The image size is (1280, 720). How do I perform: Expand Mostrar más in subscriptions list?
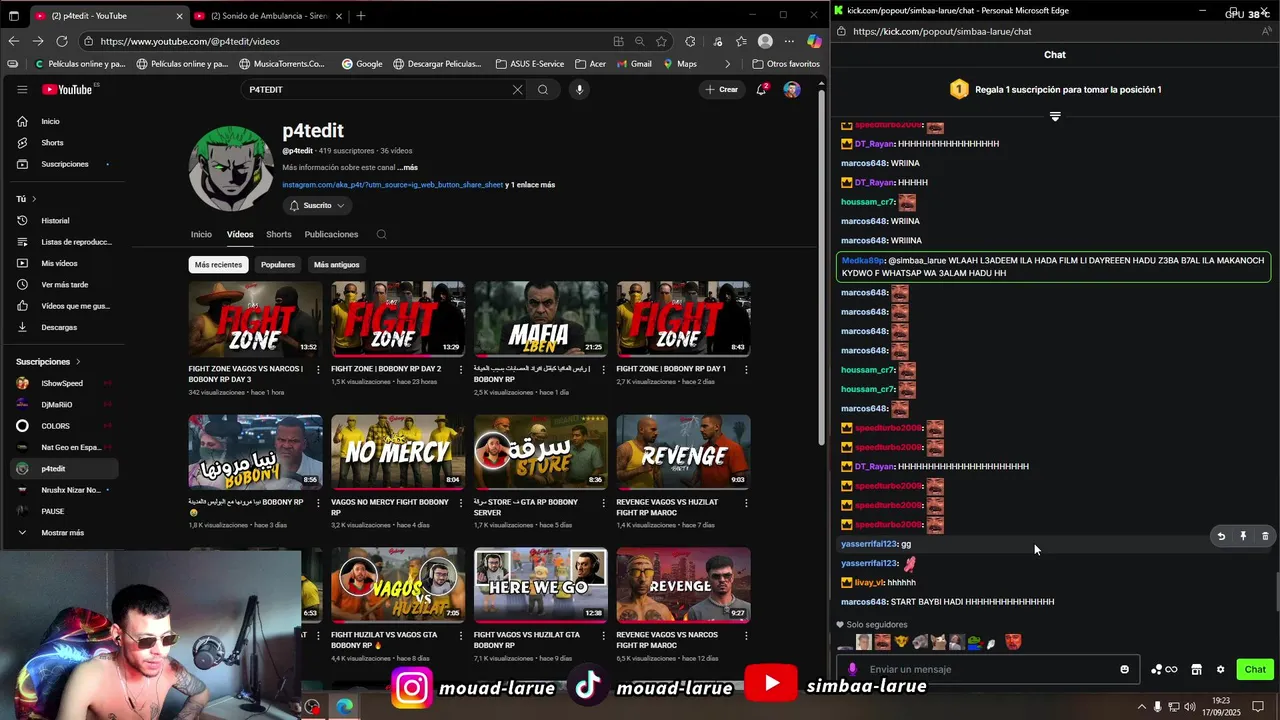click(60, 533)
